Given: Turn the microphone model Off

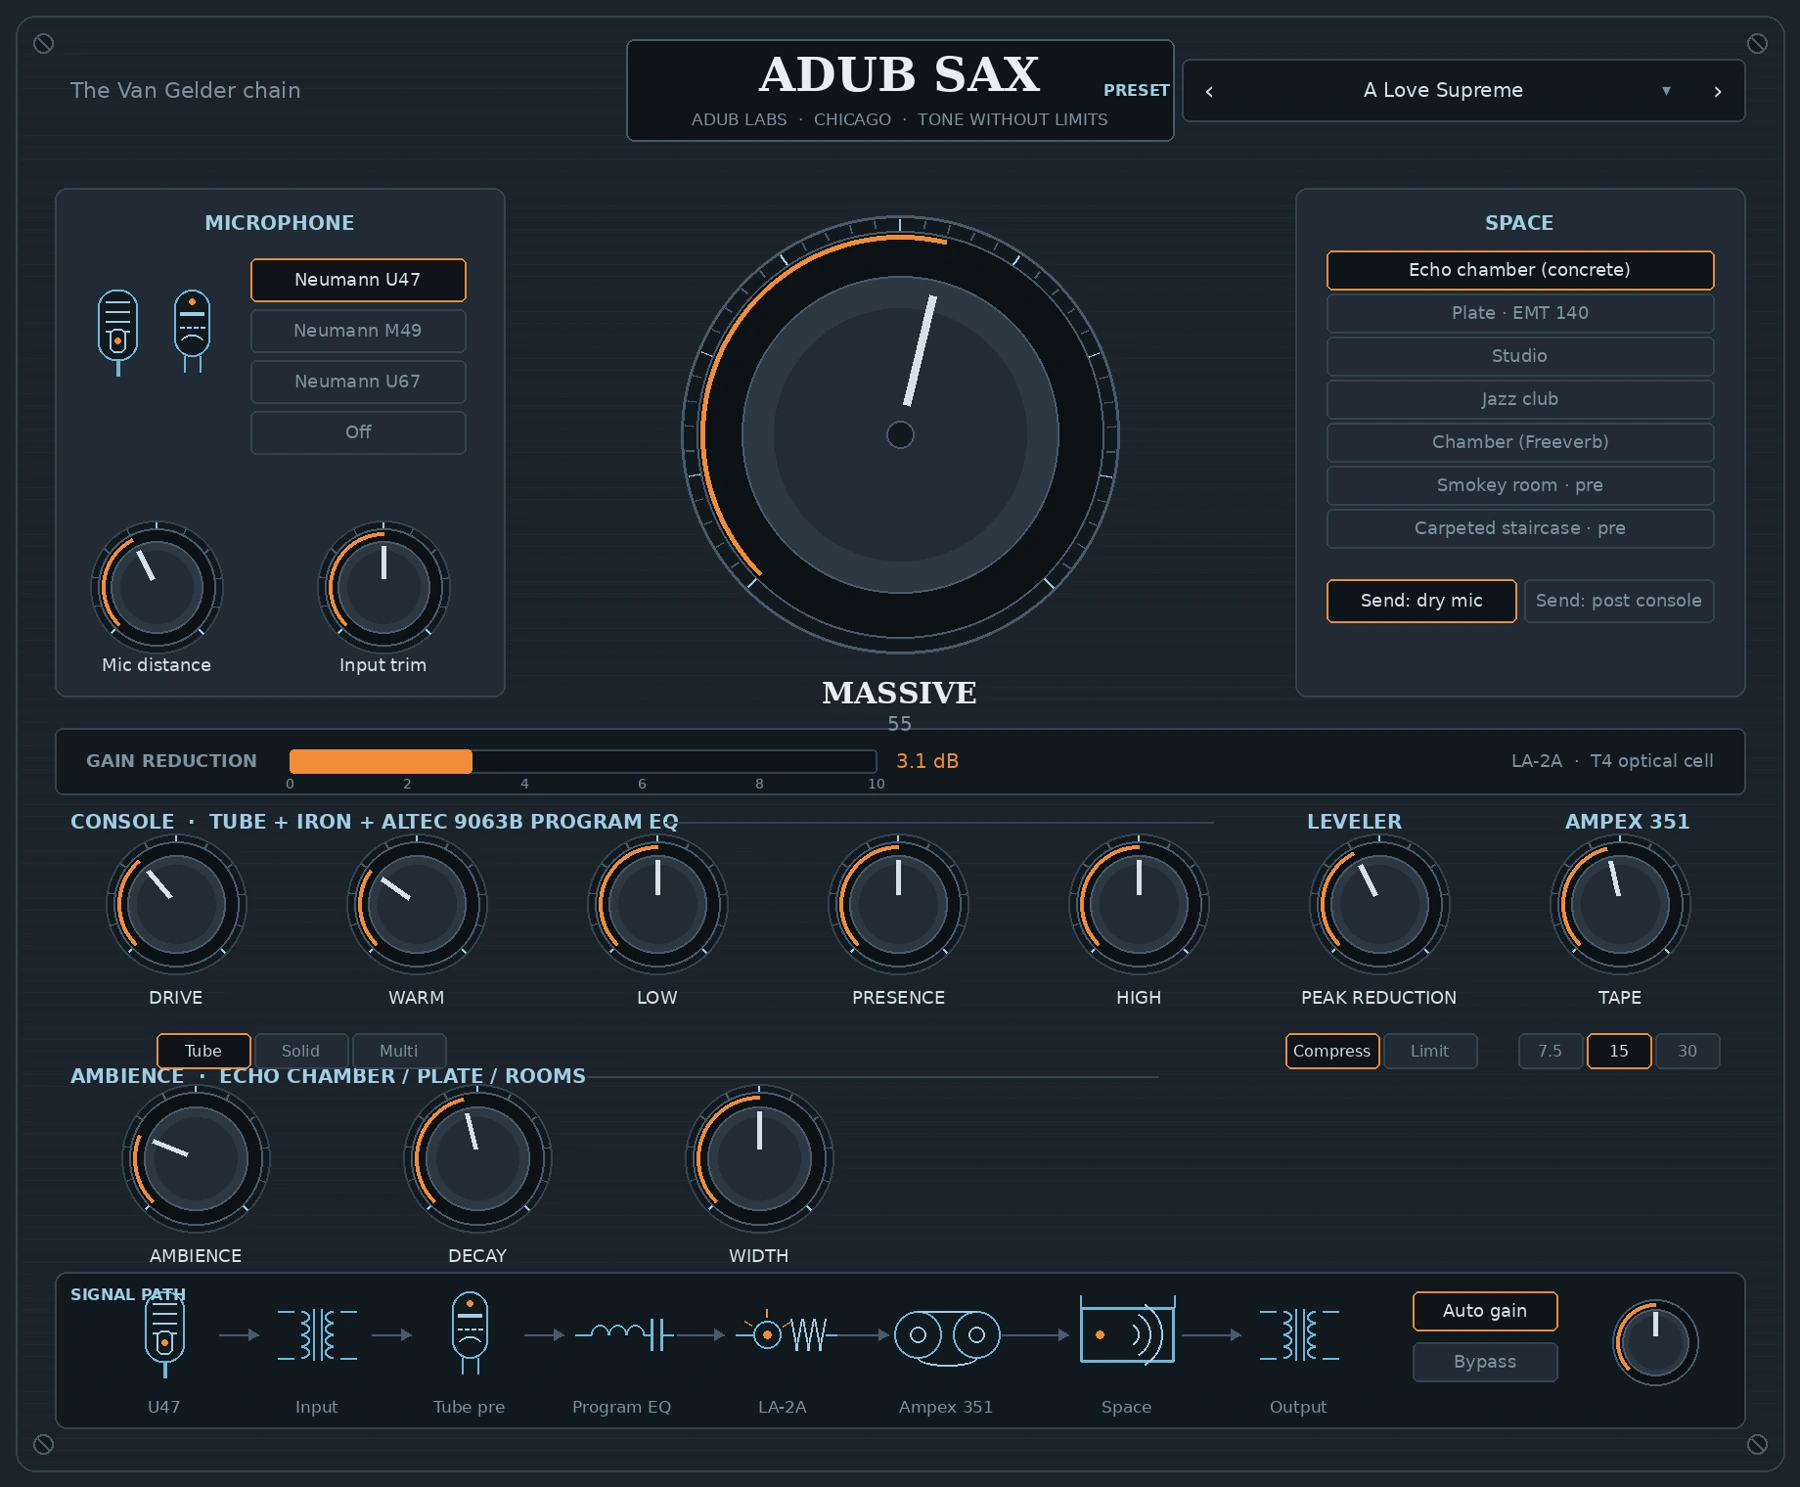Looking at the screenshot, I should [358, 432].
